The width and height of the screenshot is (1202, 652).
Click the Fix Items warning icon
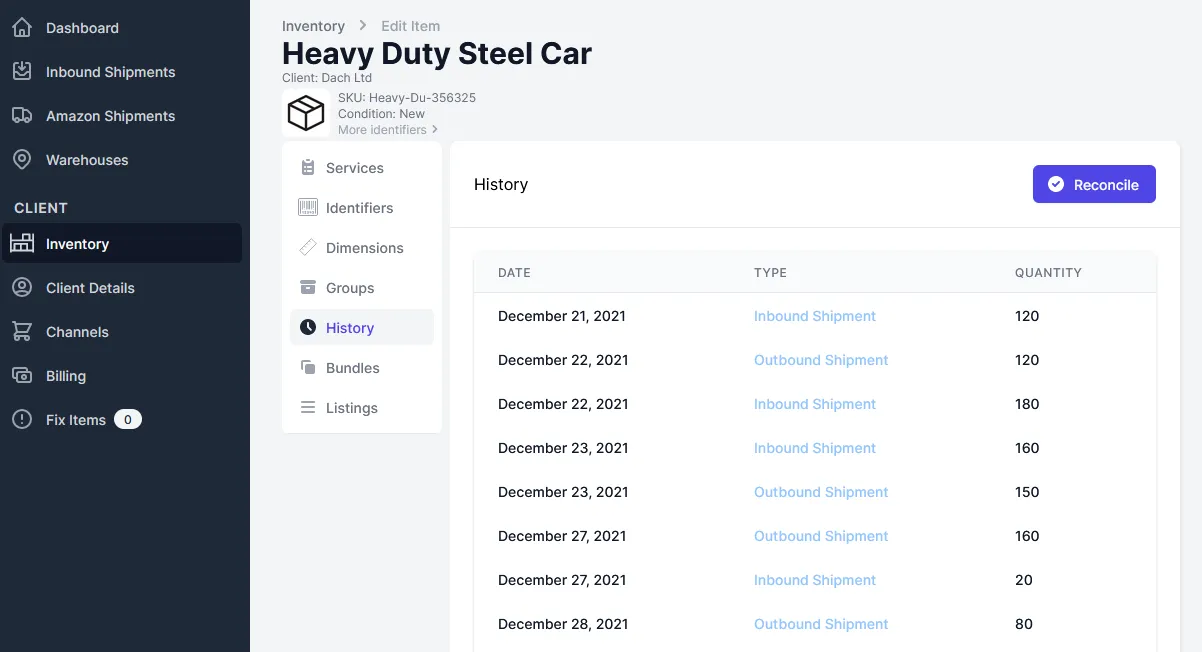(22, 420)
